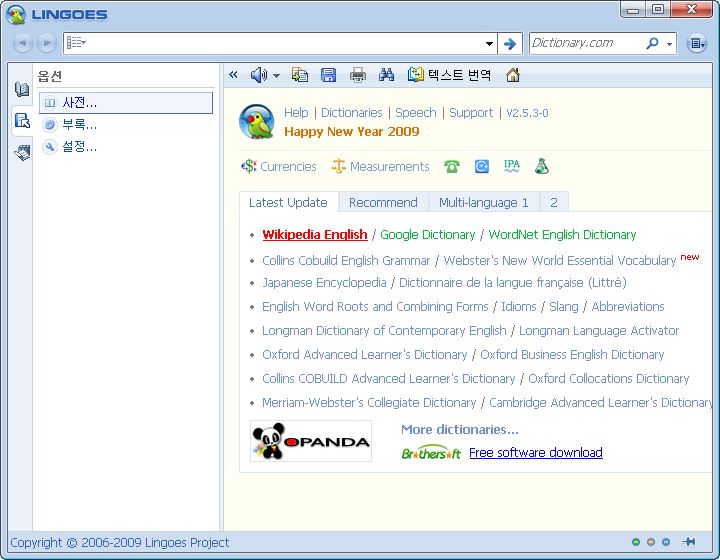Open the Speech link
Image resolution: width=720 pixels, height=560 pixels.
click(416, 112)
